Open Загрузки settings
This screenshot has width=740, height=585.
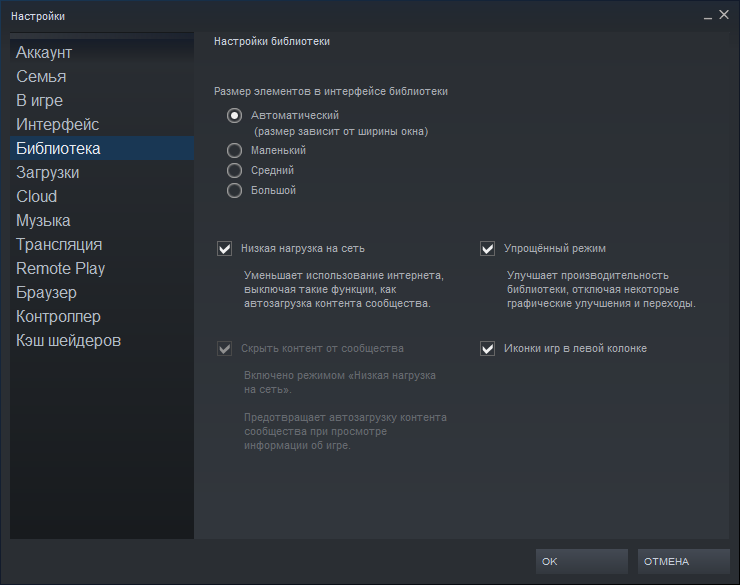pos(101,173)
